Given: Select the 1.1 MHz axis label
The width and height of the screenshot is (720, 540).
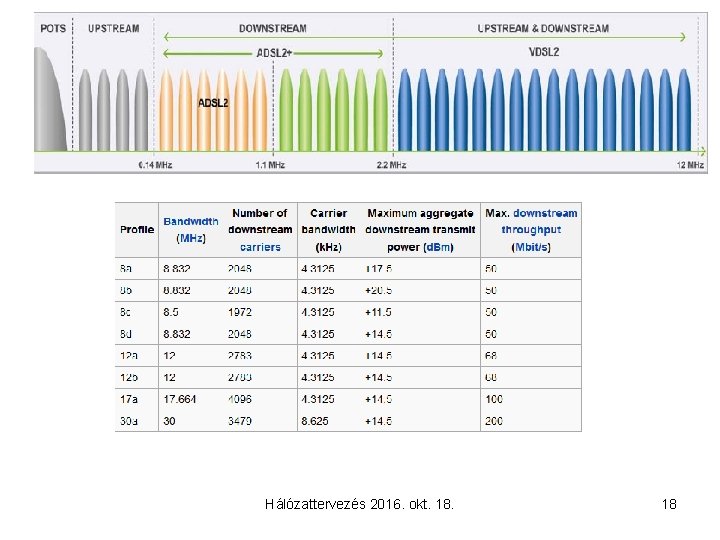Looking at the screenshot, I should 270,165.
